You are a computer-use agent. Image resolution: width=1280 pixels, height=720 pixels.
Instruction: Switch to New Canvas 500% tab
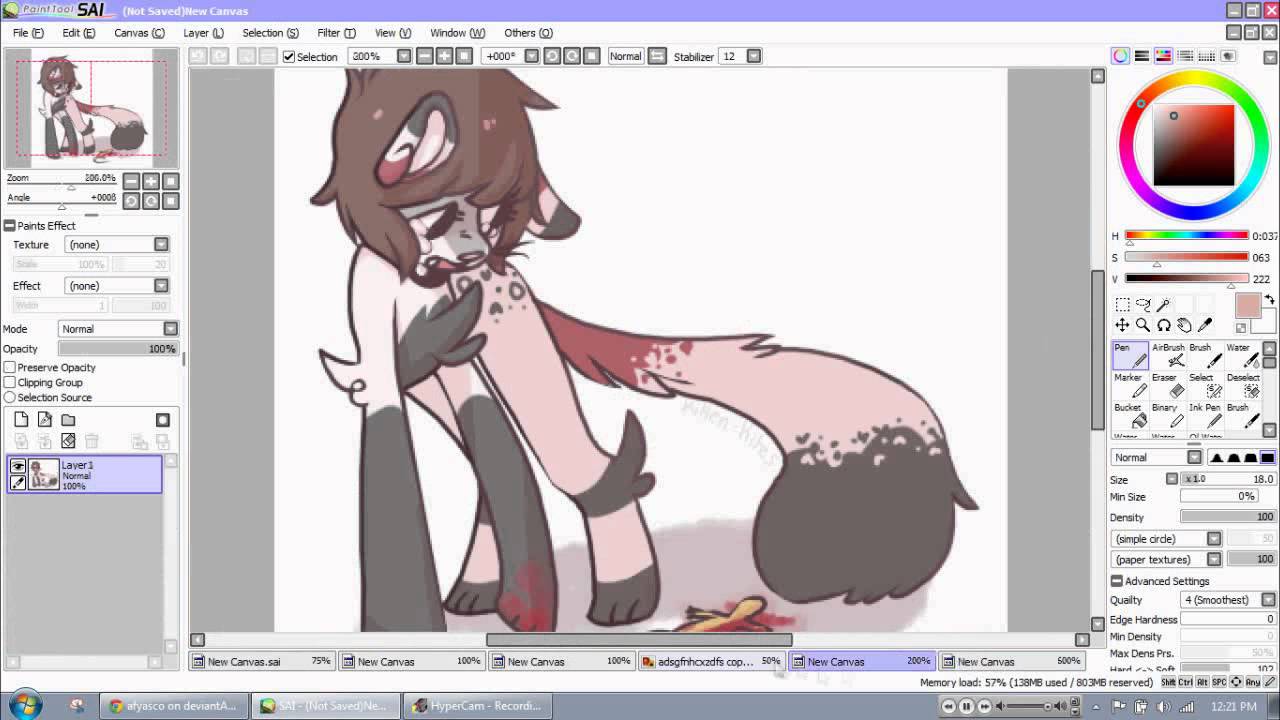[x=1012, y=661]
